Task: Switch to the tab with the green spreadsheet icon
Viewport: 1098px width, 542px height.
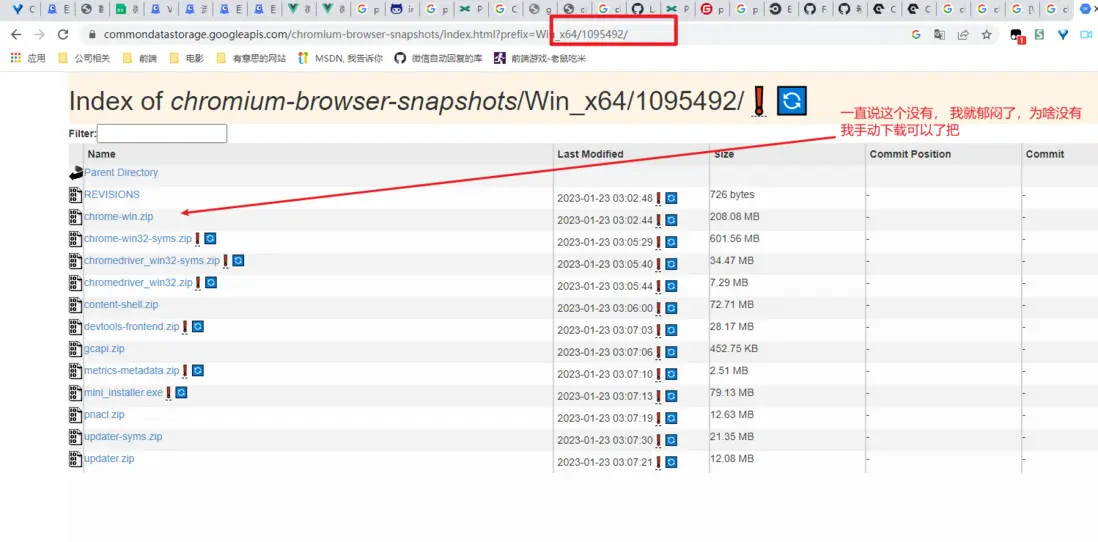Action: click(128, 9)
